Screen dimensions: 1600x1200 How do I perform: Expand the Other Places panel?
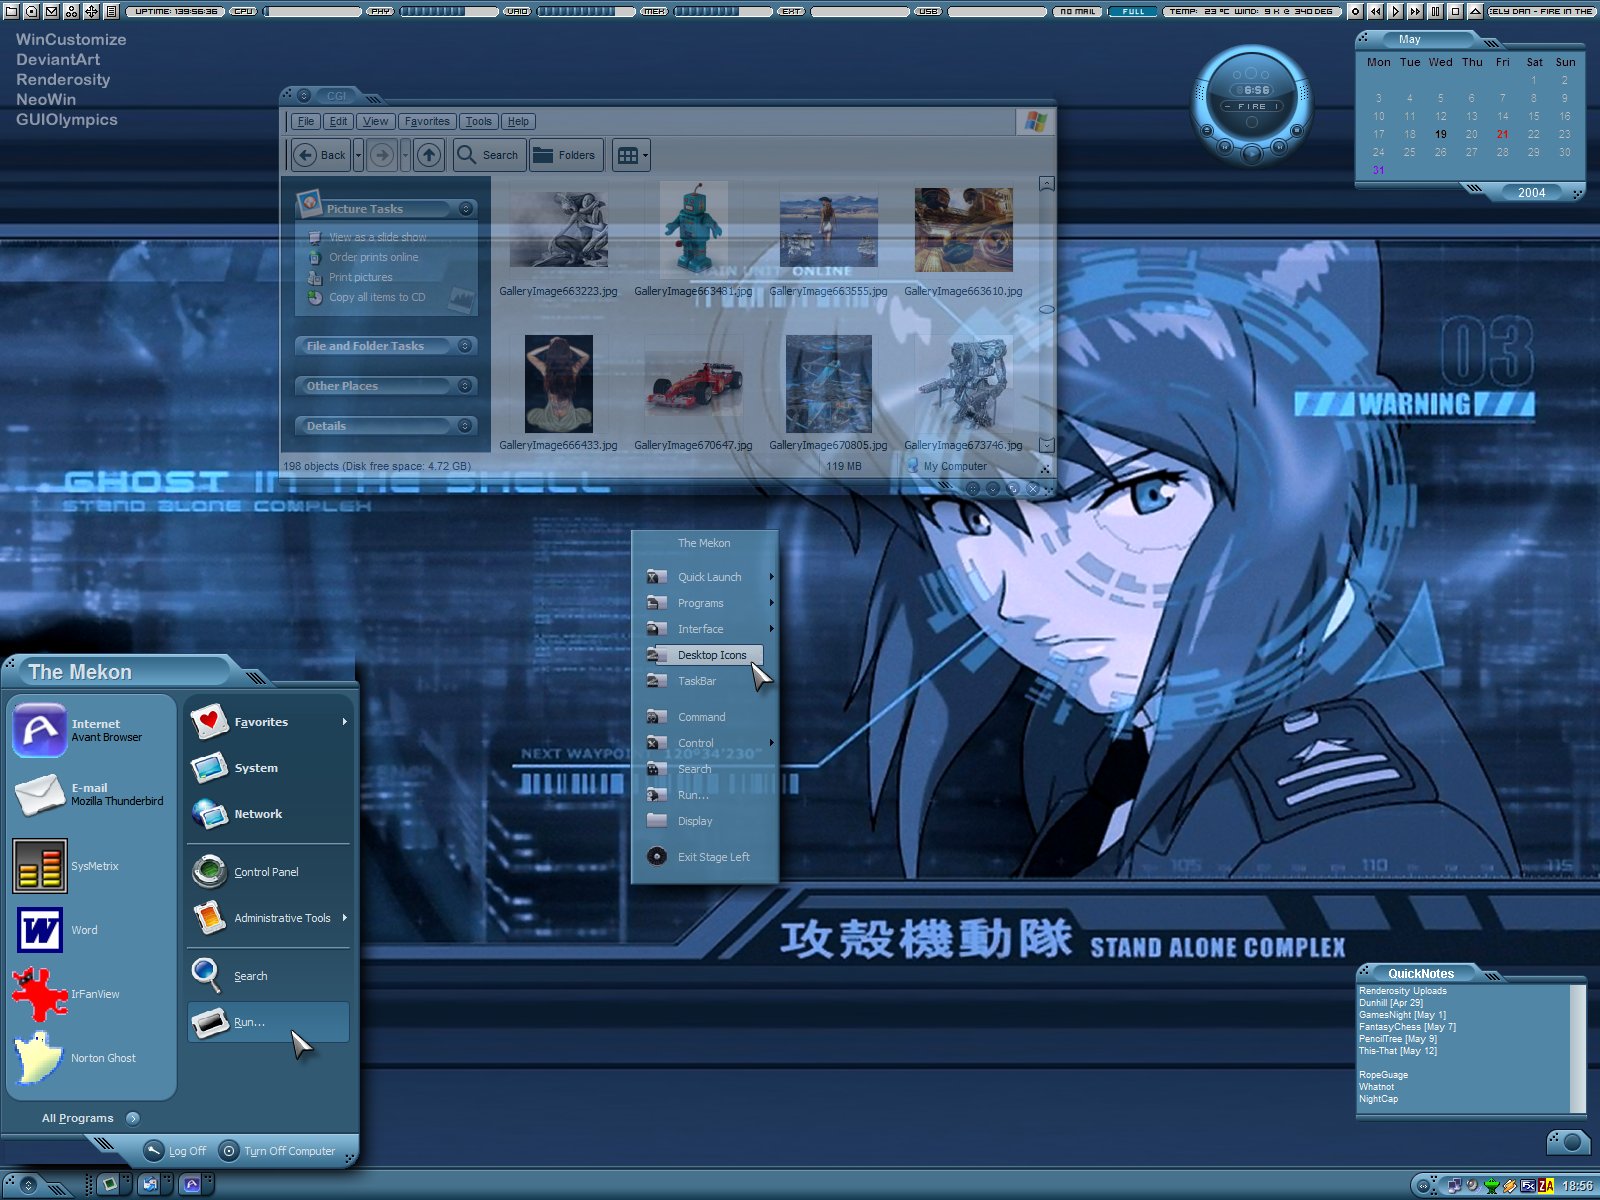click(465, 385)
